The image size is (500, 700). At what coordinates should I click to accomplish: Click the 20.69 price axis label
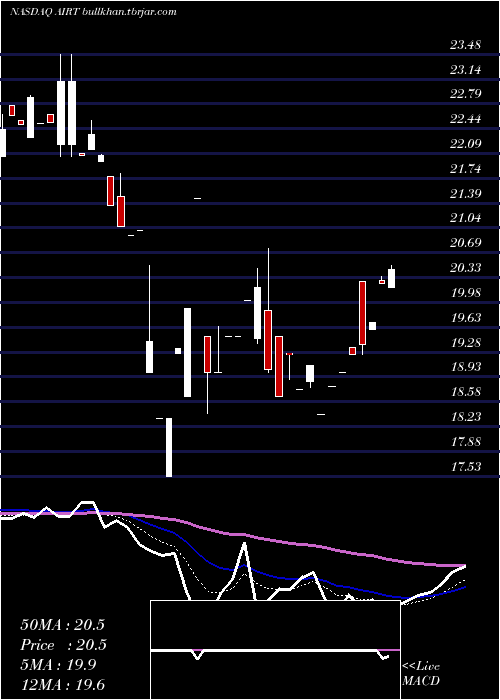[x=466, y=243]
